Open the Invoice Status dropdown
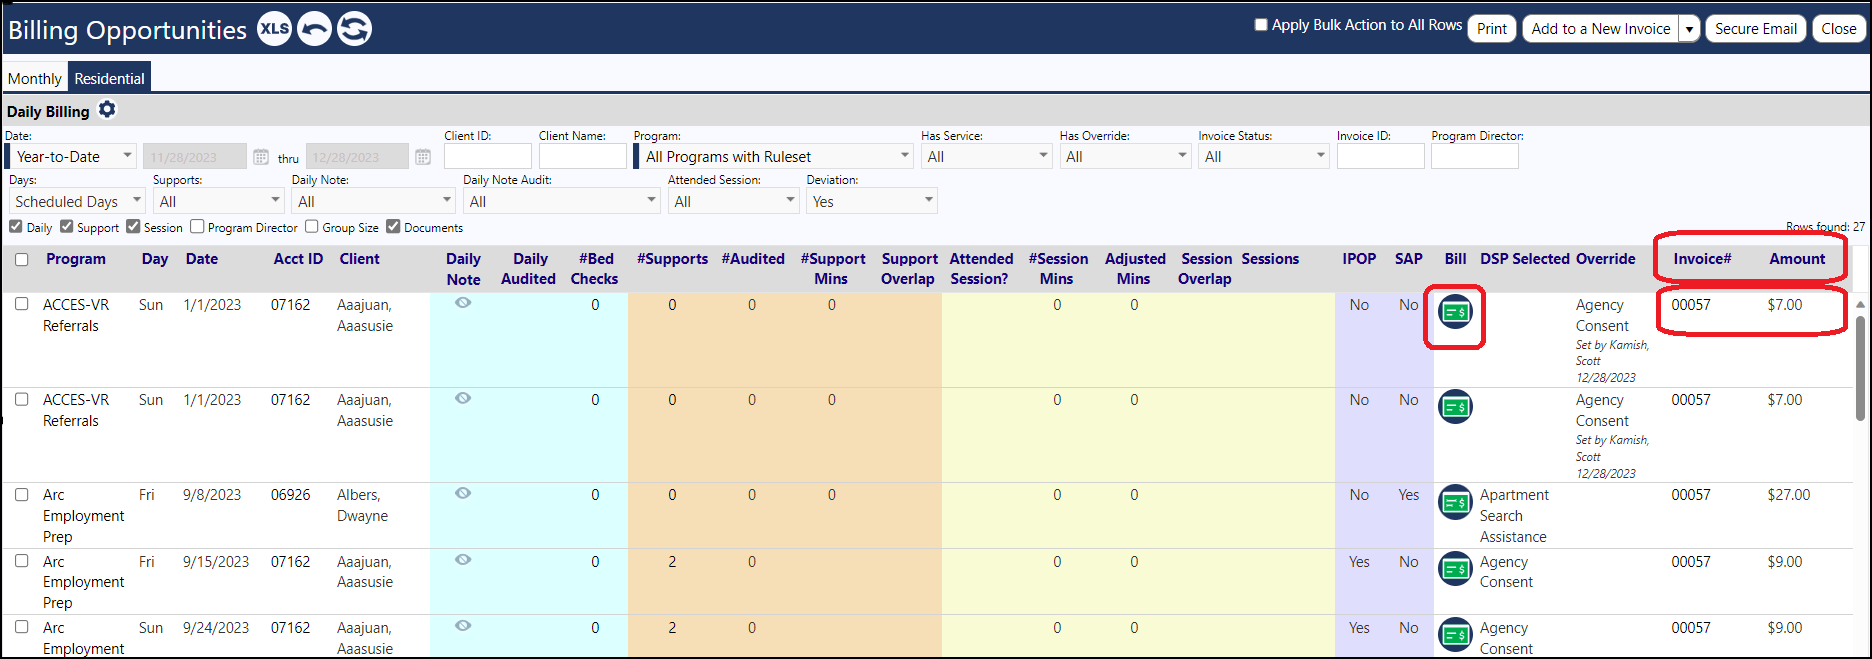The image size is (1872, 659). (1263, 156)
